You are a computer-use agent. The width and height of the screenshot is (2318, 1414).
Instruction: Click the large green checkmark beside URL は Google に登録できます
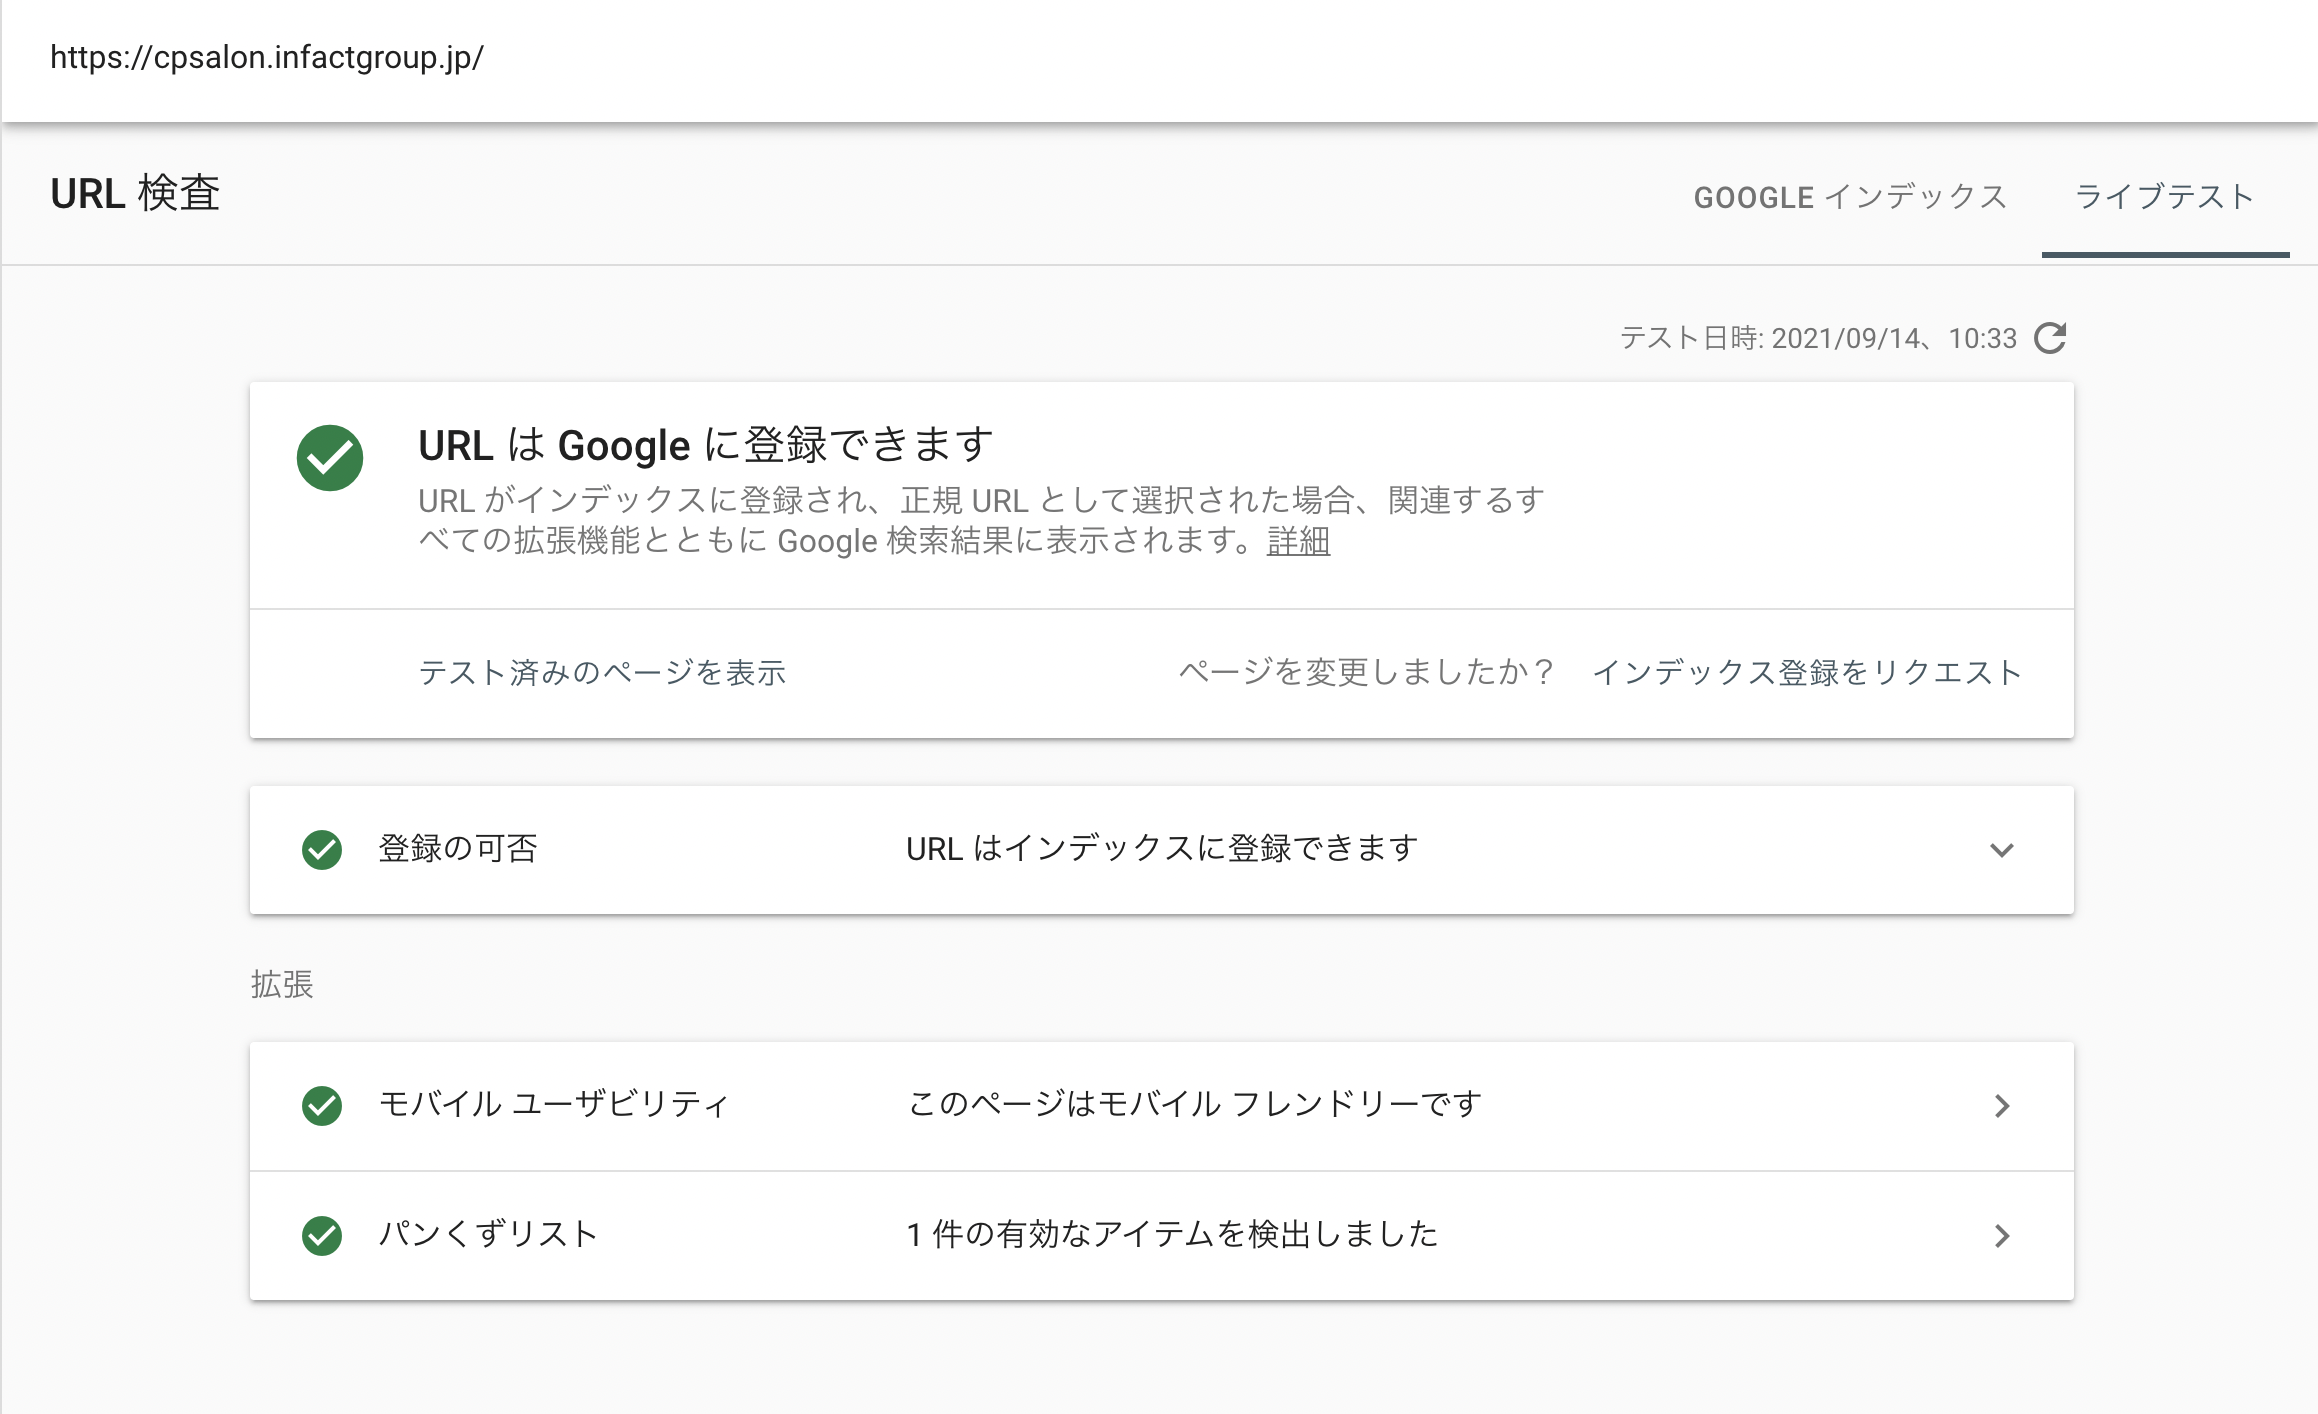click(330, 458)
